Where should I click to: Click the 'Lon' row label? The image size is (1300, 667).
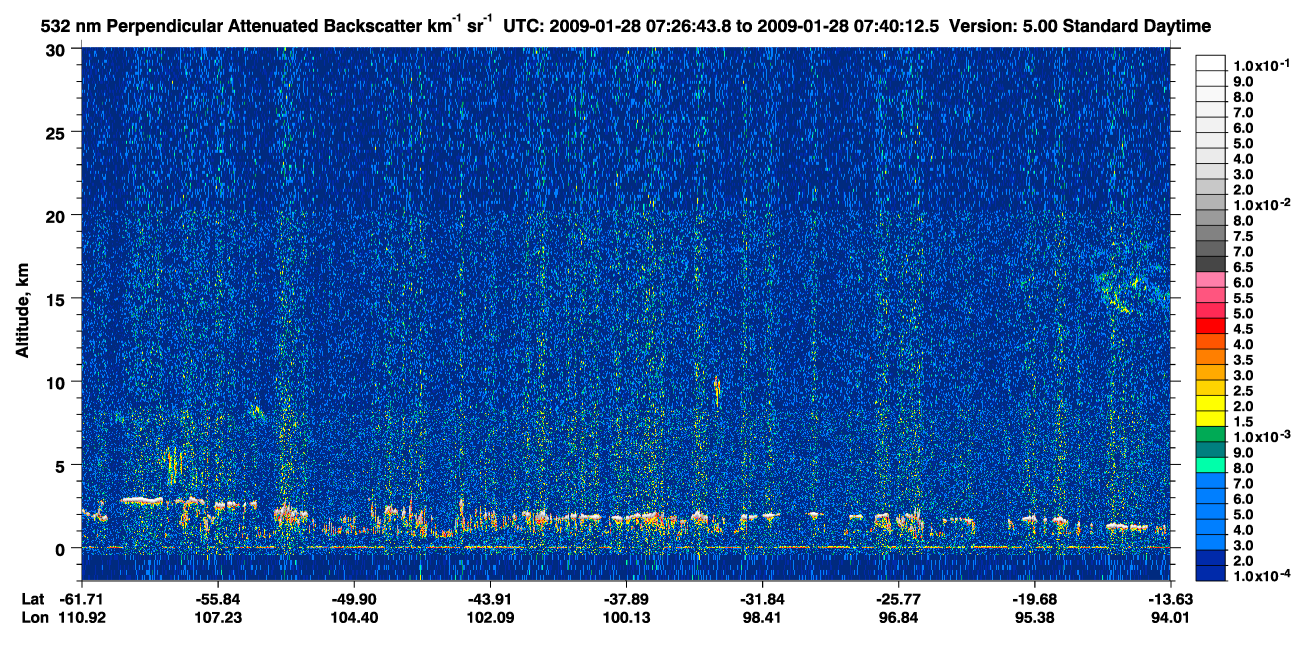click(x=34, y=617)
